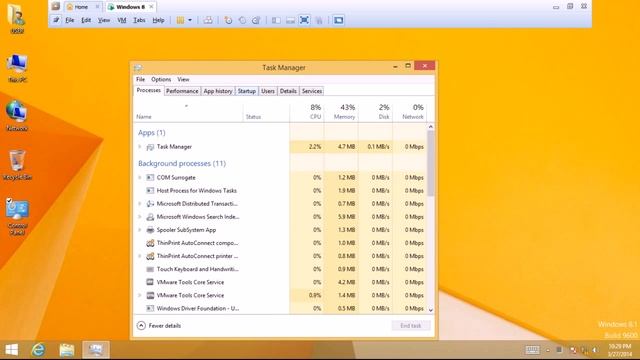Sort processes by Name column
The height and width of the screenshot is (360, 640).
click(189, 112)
